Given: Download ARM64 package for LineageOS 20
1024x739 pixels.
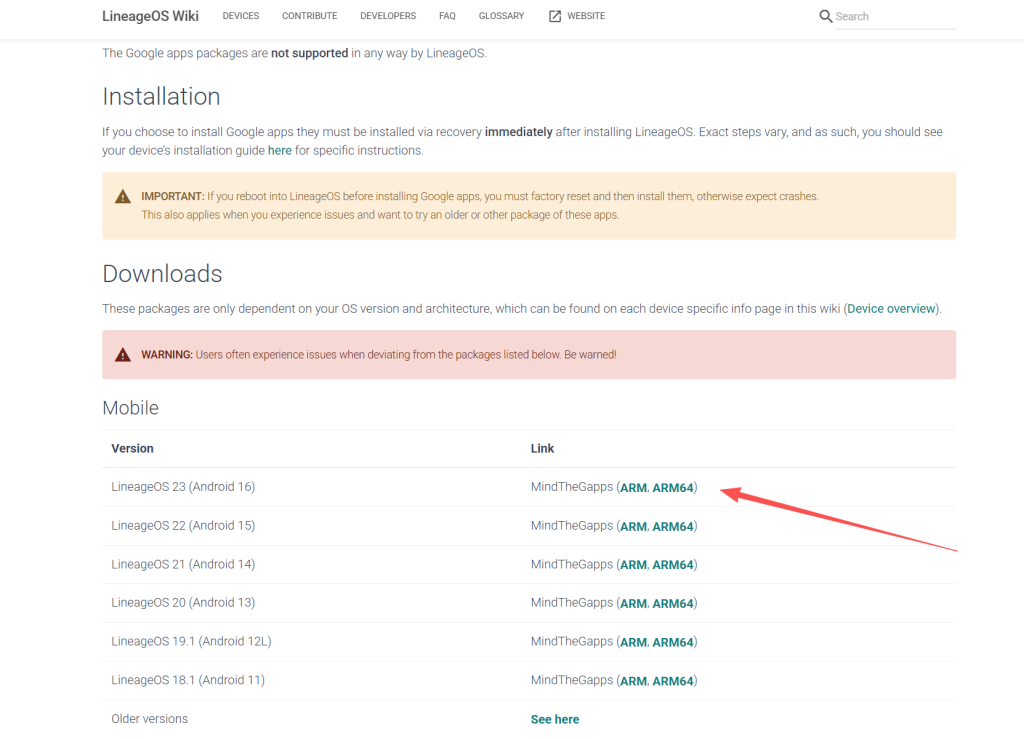Looking at the screenshot, I should tap(673, 603).
